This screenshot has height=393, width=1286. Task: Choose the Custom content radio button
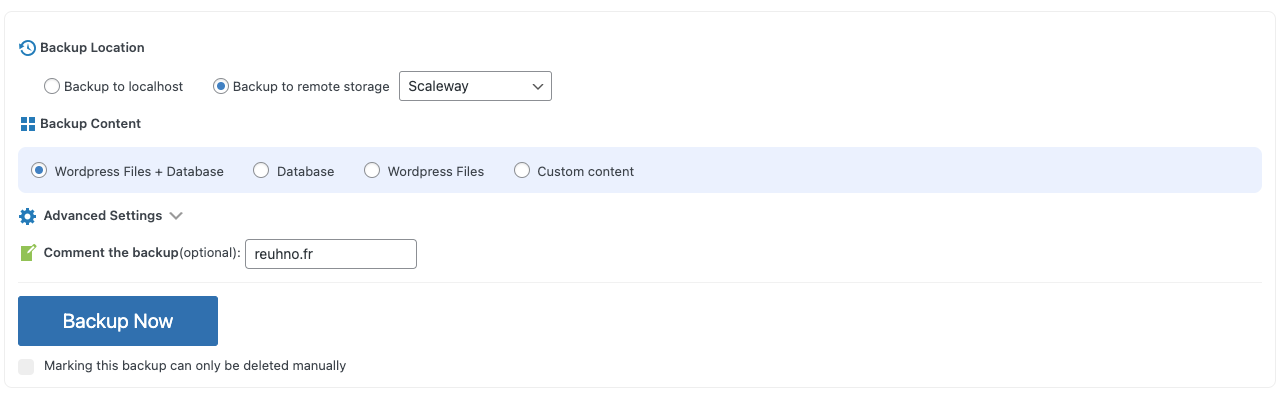522,171
